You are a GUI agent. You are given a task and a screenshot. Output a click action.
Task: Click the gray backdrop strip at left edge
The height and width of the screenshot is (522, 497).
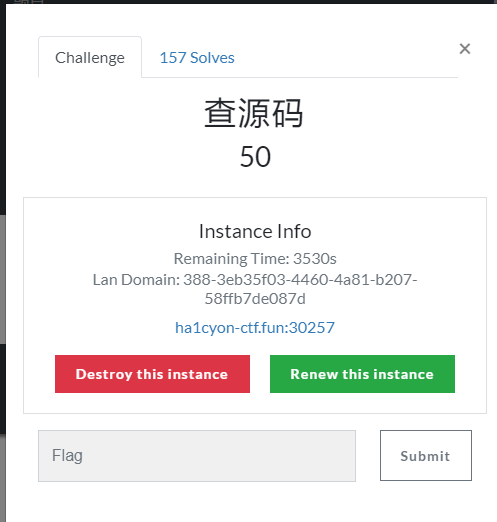point(3,280)
